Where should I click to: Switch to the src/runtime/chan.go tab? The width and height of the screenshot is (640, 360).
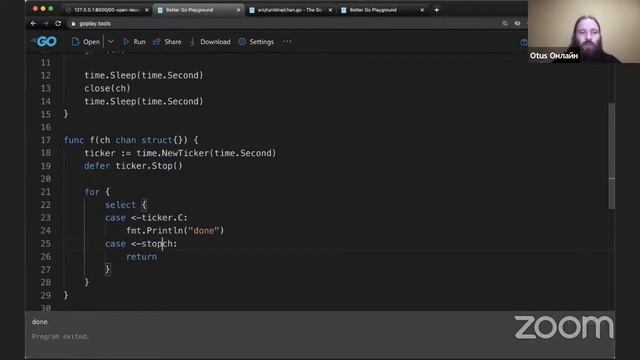290,10
